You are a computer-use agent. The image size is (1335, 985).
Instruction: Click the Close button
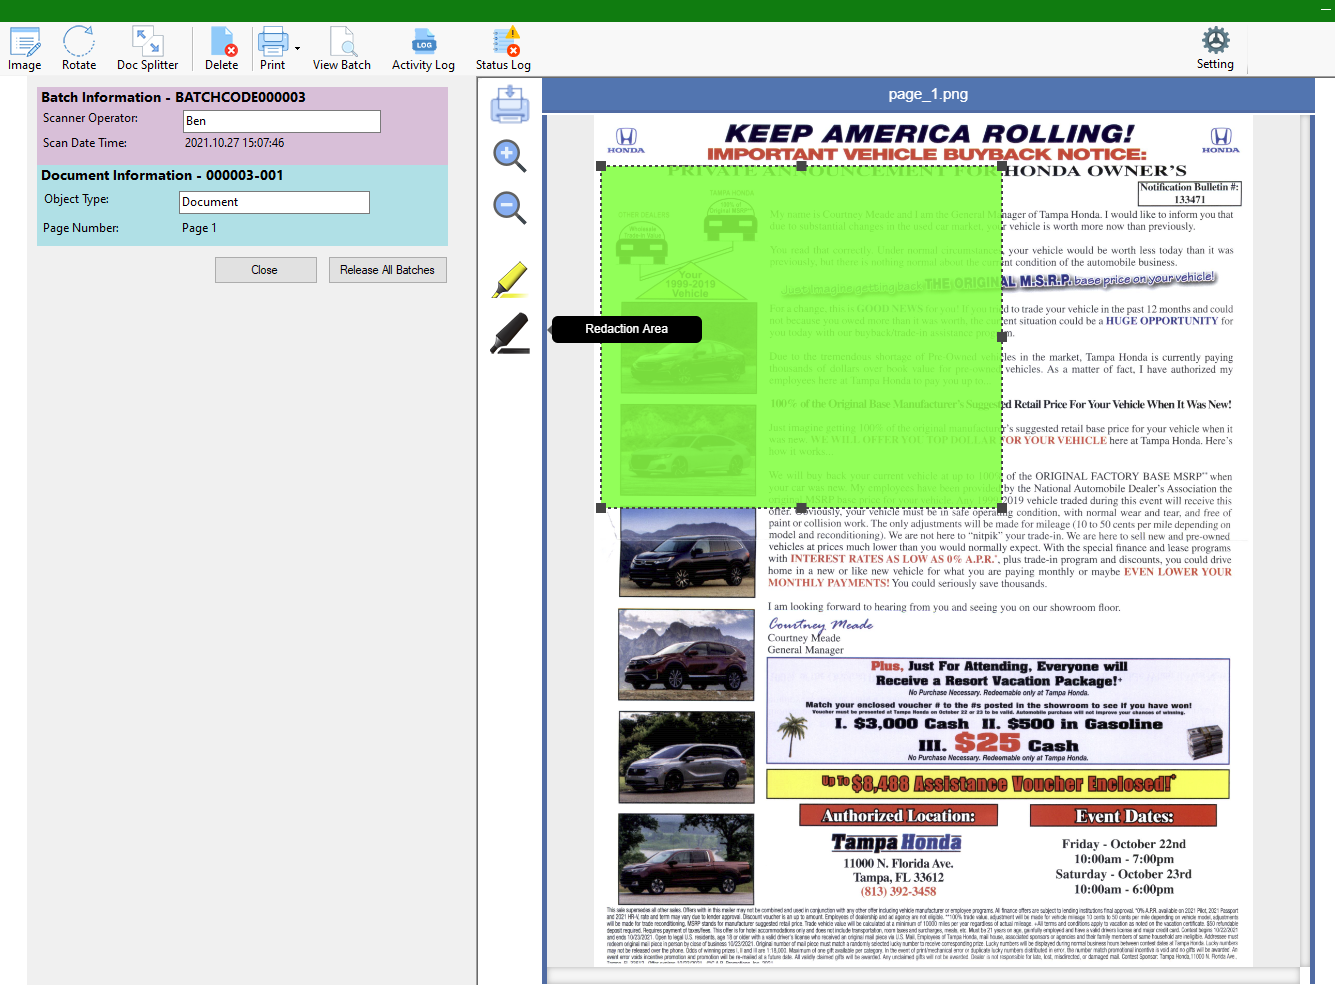pos(265,270)
